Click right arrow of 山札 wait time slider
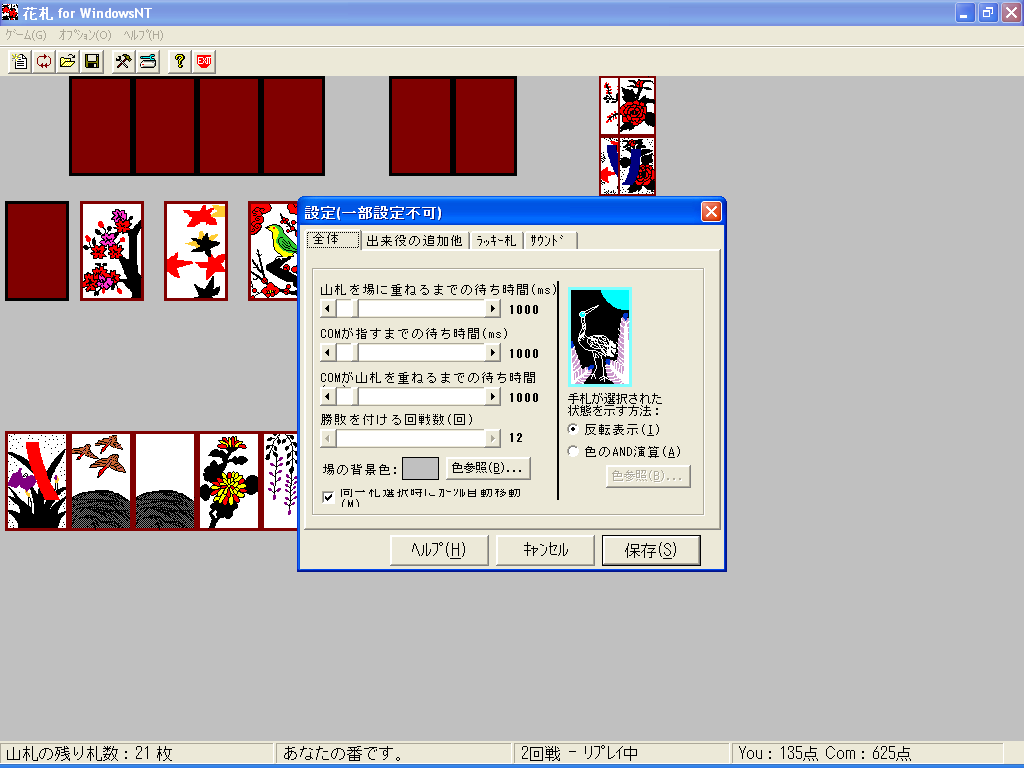1024x768 pixels. pos(493,309)
